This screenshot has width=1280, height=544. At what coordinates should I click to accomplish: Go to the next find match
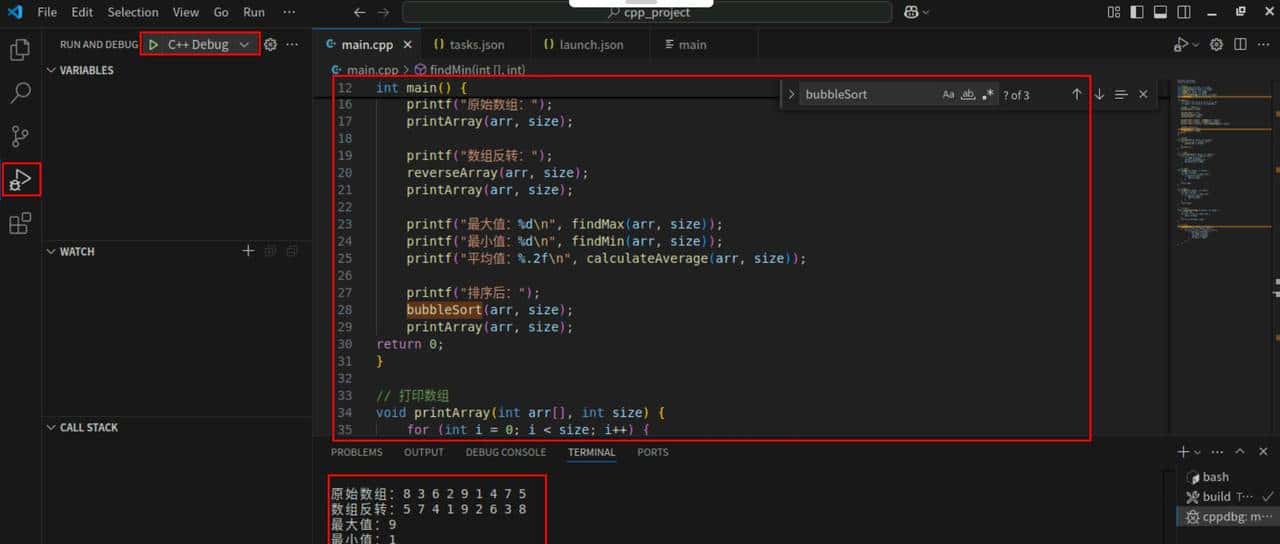tap(1099, 94)
